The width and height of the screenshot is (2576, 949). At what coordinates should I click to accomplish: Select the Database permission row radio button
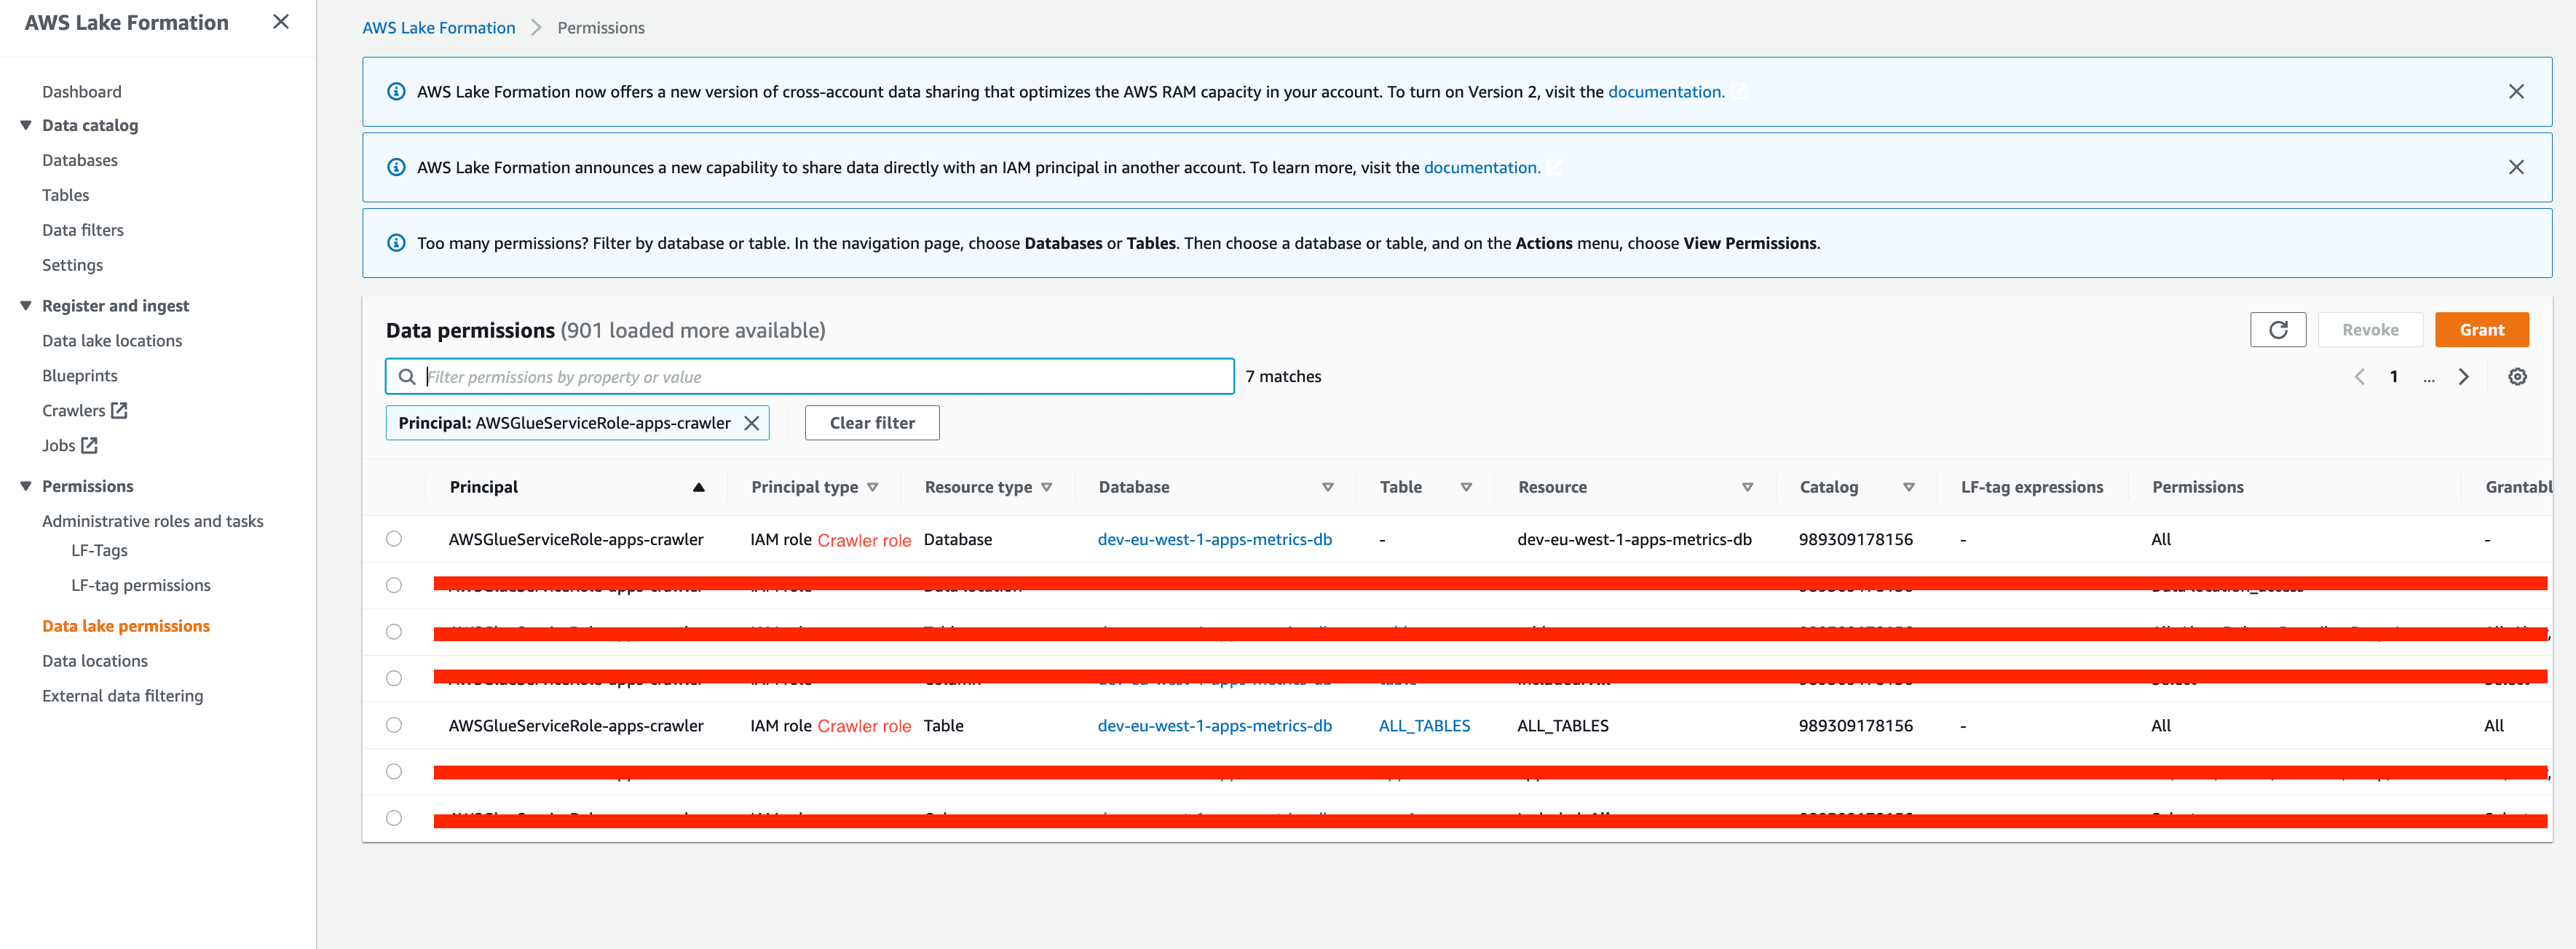(x=394, y=539)
